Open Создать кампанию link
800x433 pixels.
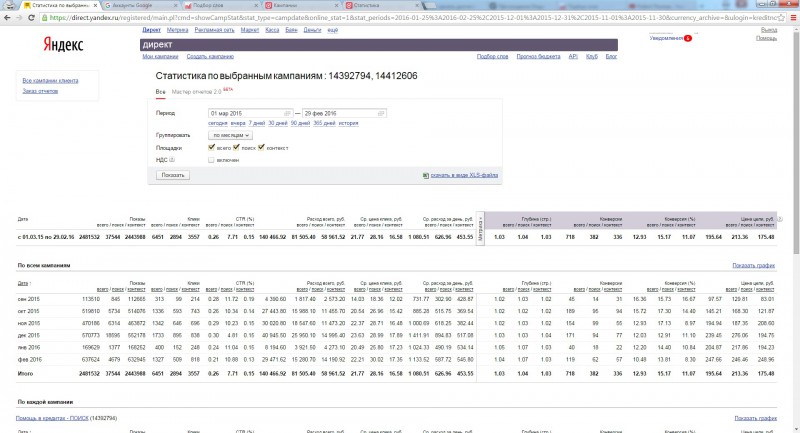pyautogui.click(x=210, y=57)
